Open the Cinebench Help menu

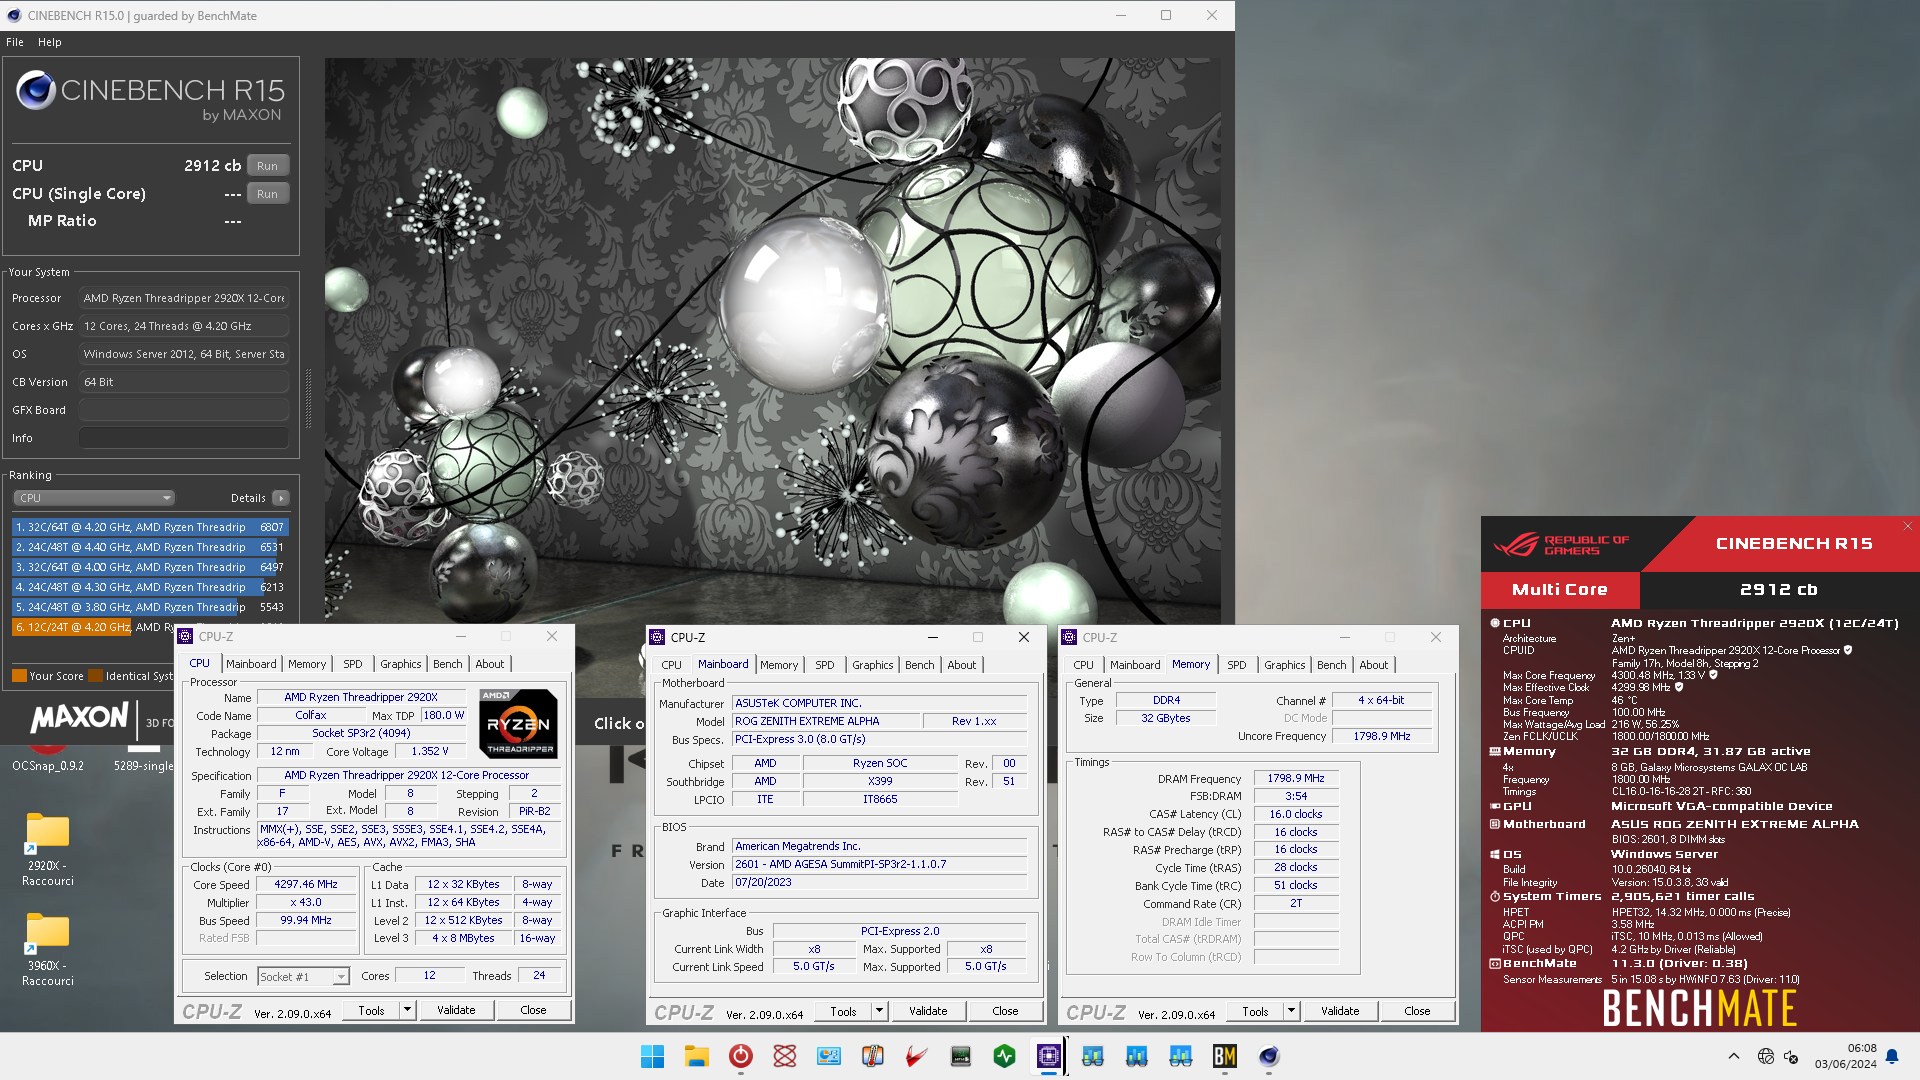click(50, 42)
